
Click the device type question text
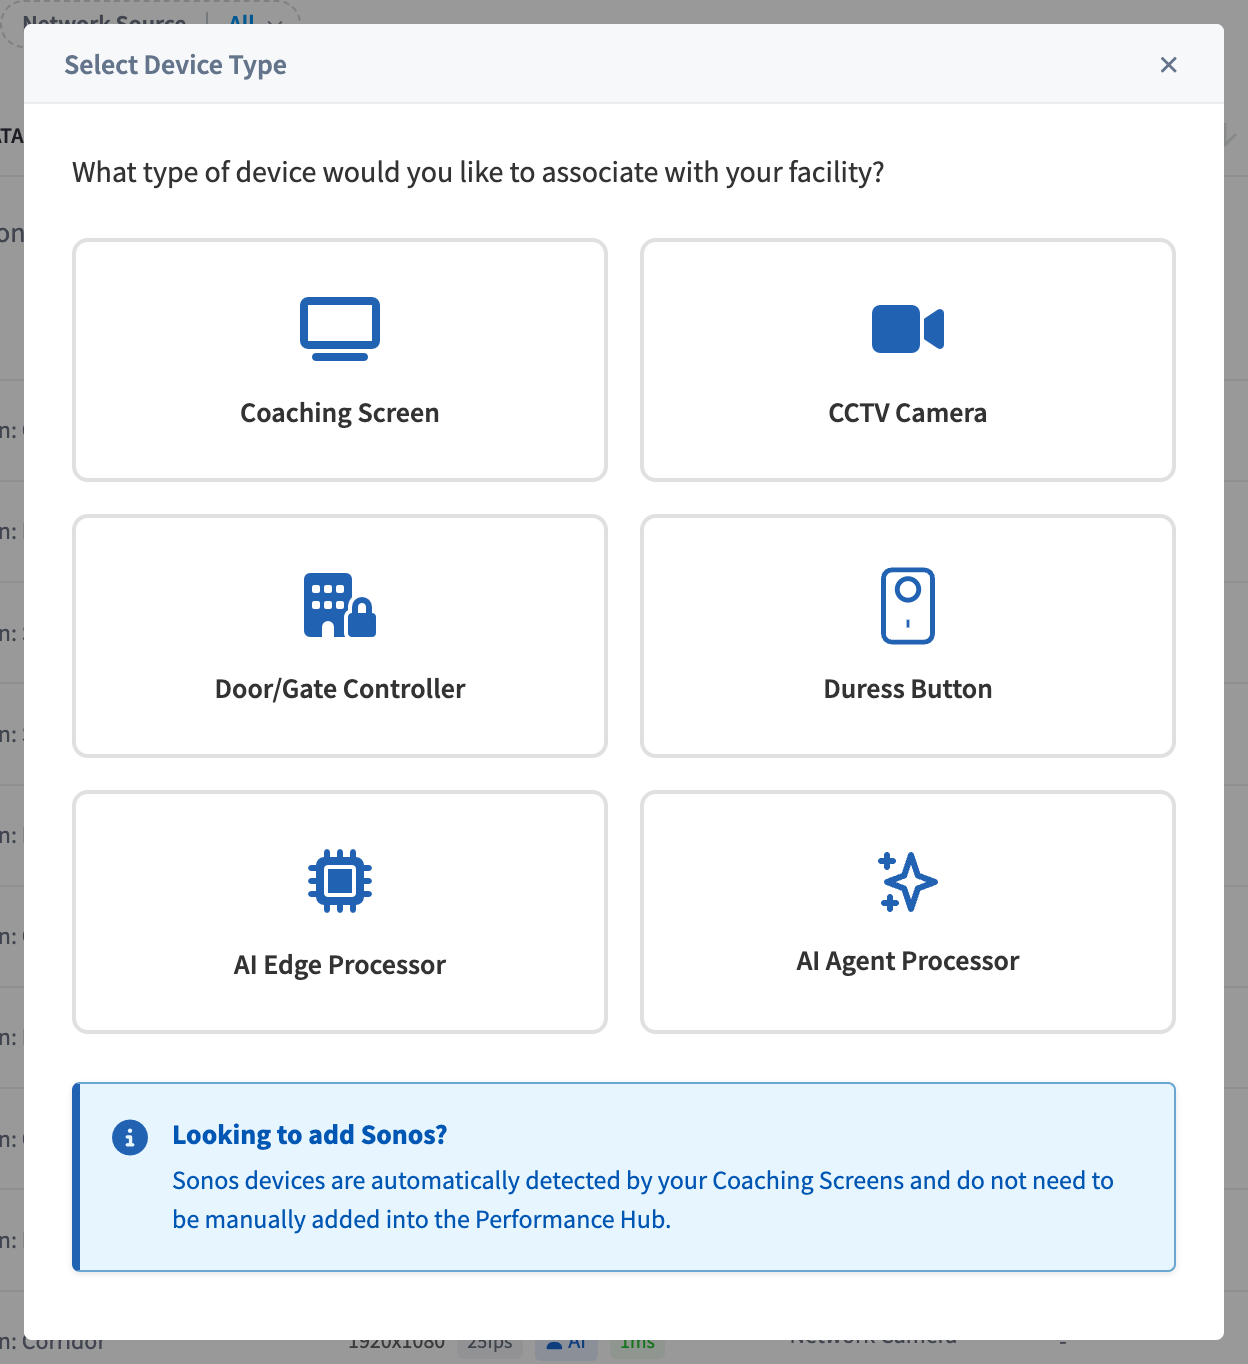[478, 172]
